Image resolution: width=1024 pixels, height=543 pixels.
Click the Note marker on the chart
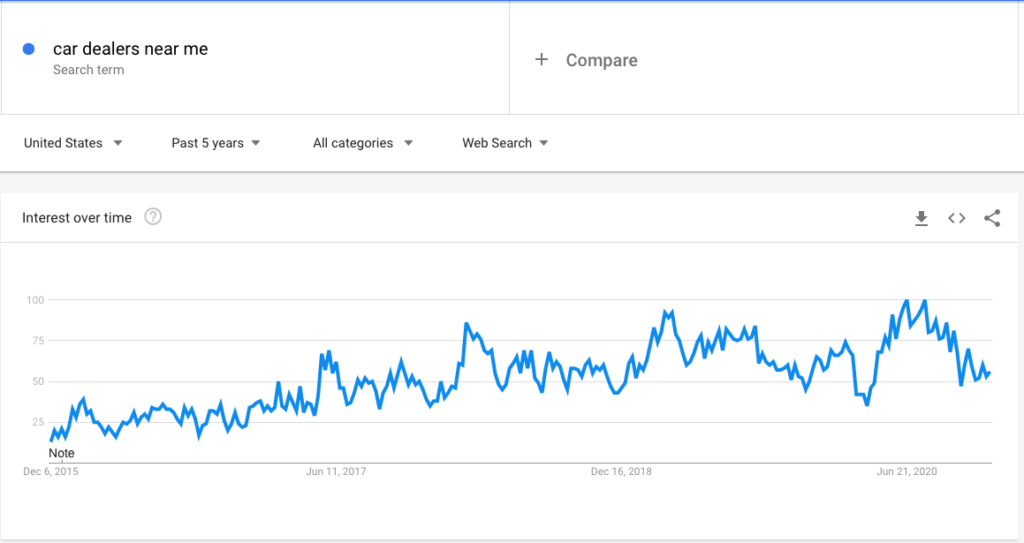tap(61, 453)
